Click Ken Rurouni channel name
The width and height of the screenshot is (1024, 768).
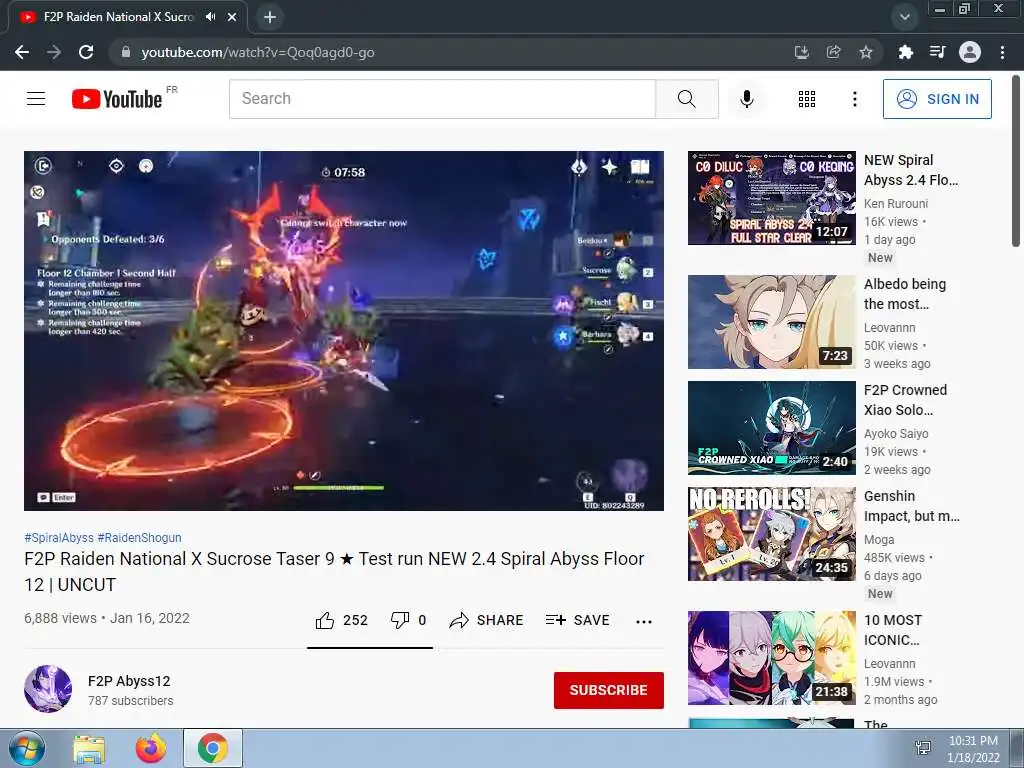896,204
